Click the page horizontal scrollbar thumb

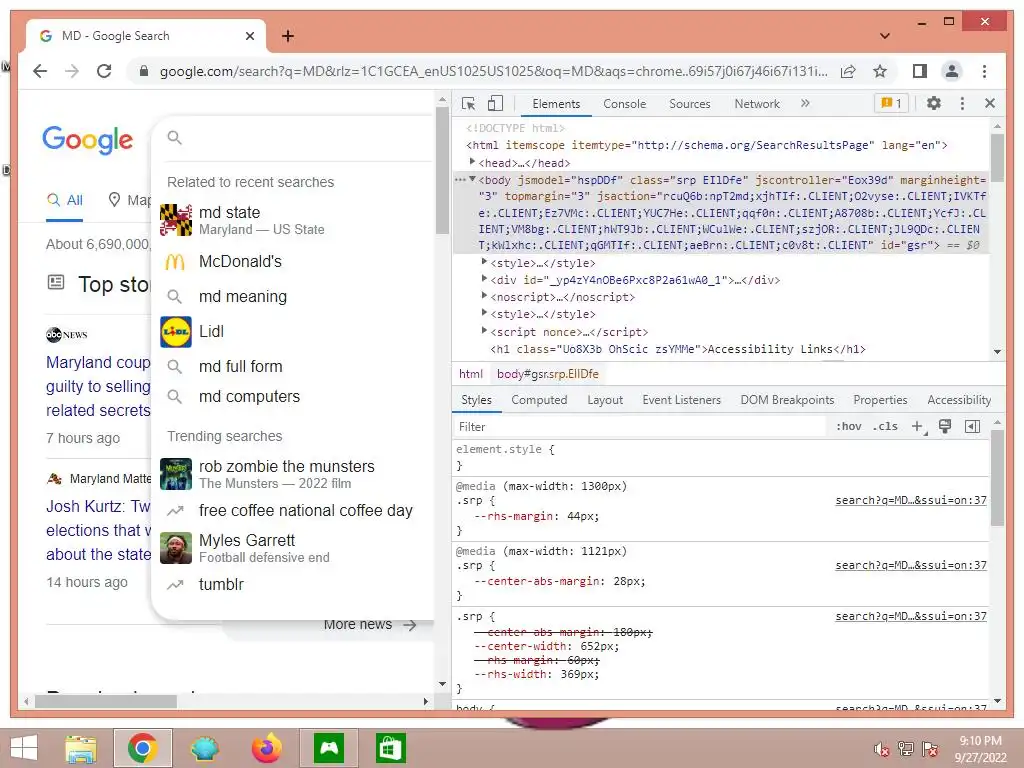(x=106, y=701)
